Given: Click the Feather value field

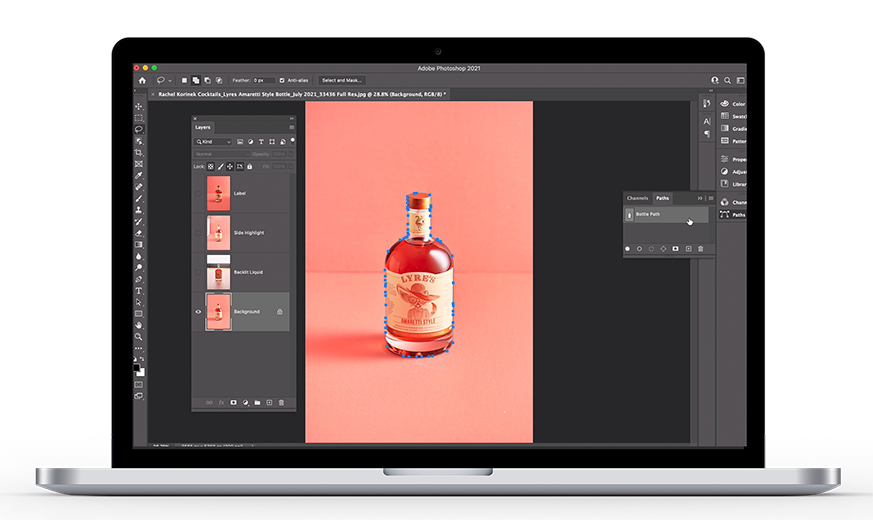Looking at the screenshot, I should coord(263,80).
